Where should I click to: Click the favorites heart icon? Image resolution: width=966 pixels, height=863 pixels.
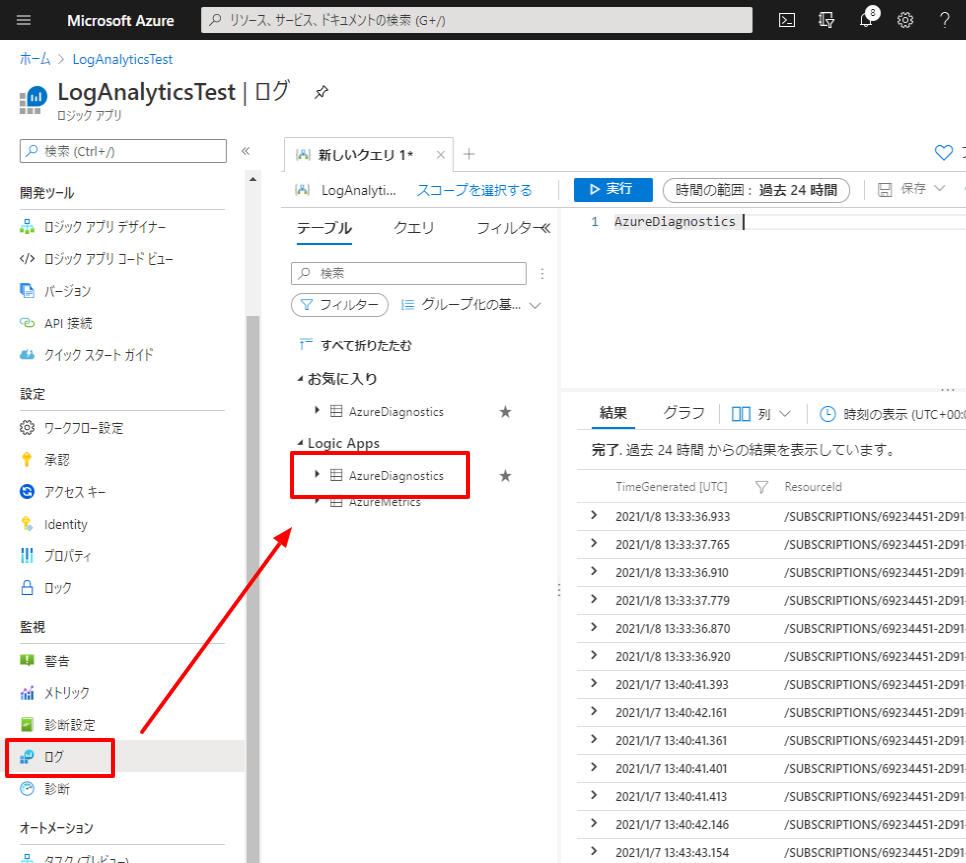tap(943, 153)
